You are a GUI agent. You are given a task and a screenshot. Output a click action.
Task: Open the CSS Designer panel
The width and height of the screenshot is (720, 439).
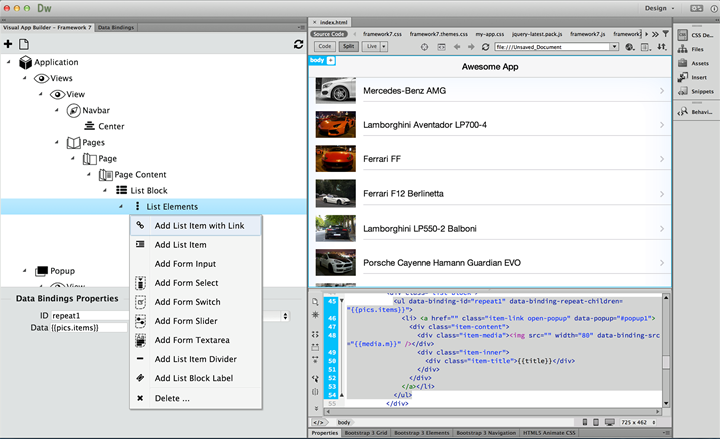tap(695, 35)
